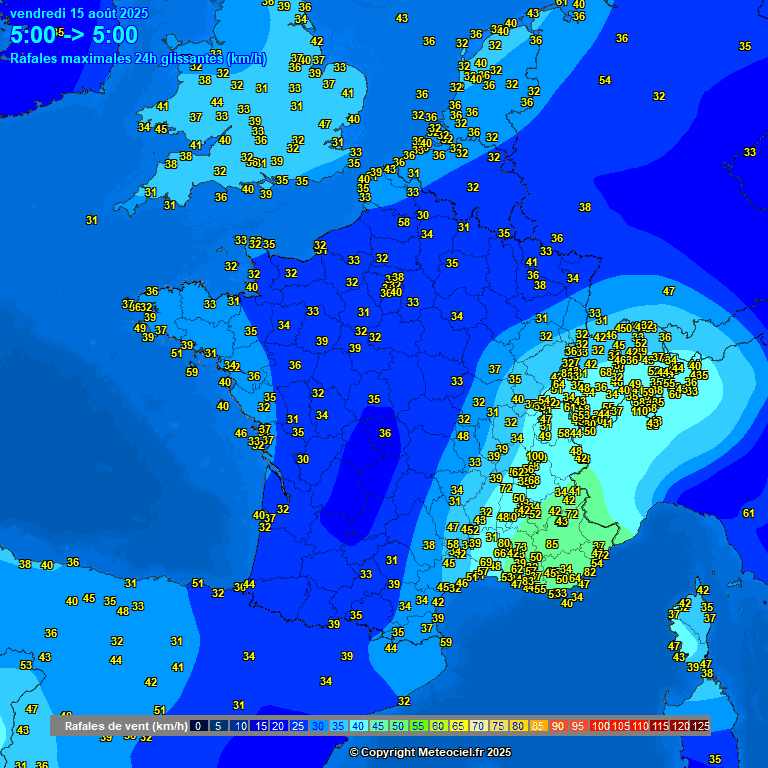
Task: Select the 85 km/h legend swatch
Action: pyautogui.click(x=538, y=726)
